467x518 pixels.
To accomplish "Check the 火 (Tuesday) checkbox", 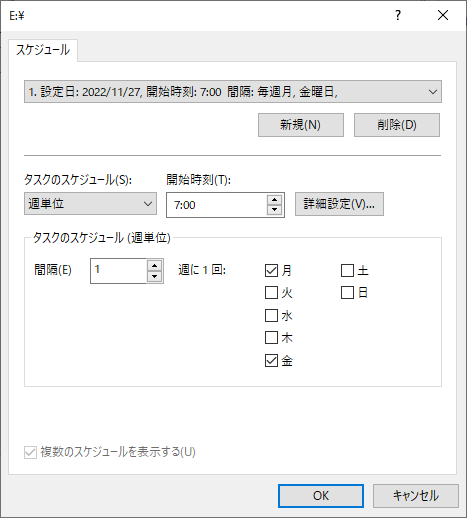I will coord(271,293).
